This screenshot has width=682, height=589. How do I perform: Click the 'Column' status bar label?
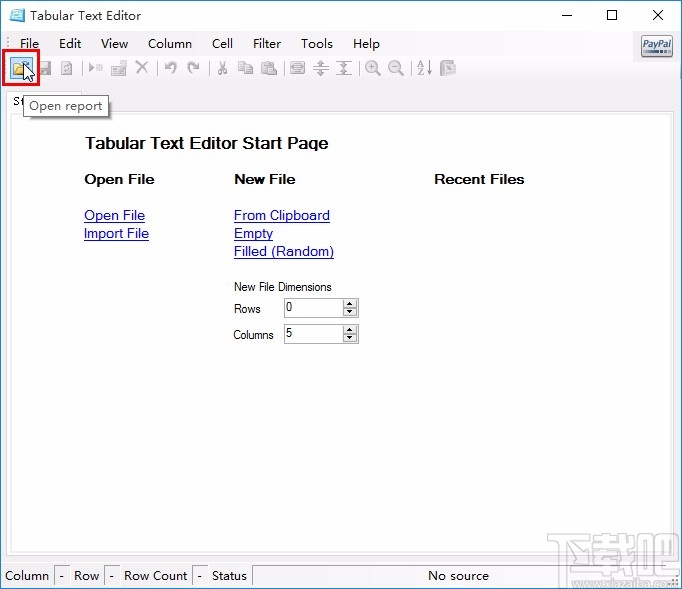(27, 576)
